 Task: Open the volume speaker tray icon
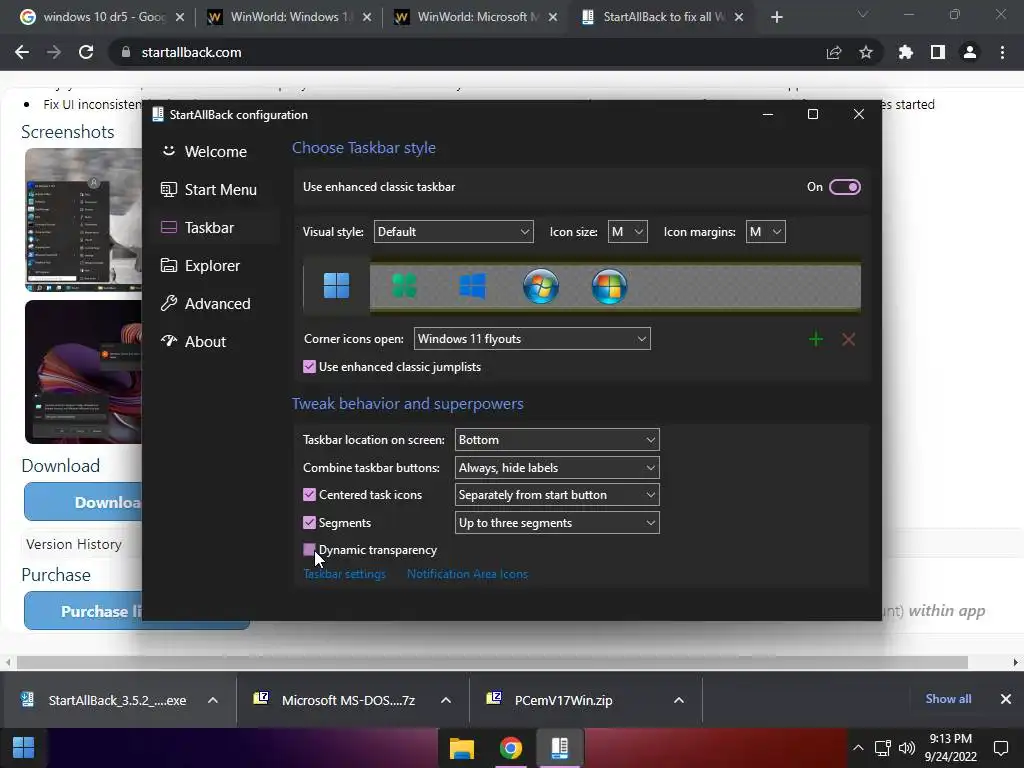click(906, 748)
